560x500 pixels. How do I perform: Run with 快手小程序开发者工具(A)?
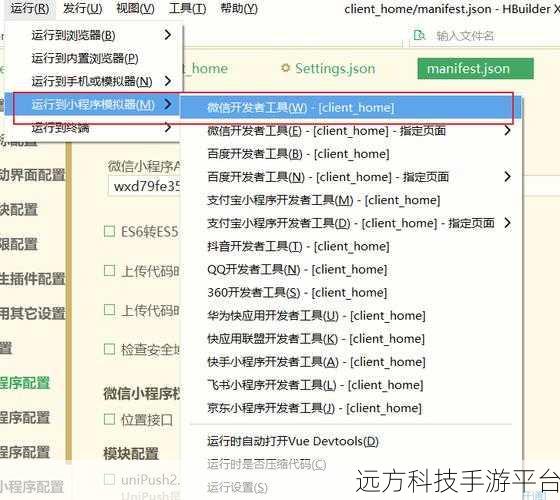pos(351,362)
